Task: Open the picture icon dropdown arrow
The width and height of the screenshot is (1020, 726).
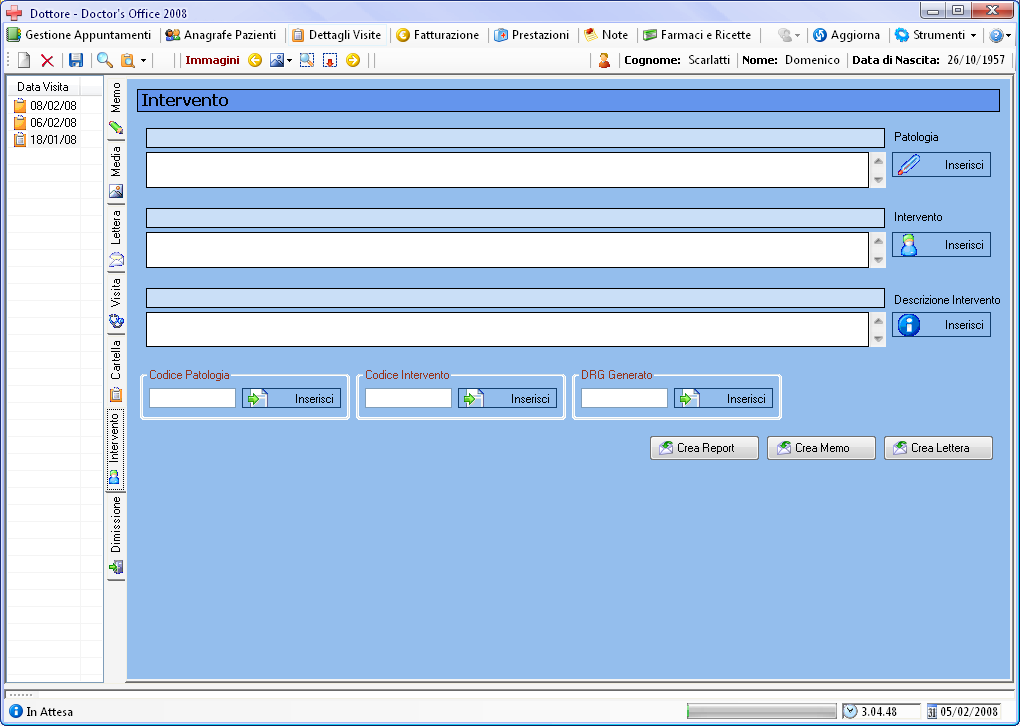Action: click(x=289, y=60)
